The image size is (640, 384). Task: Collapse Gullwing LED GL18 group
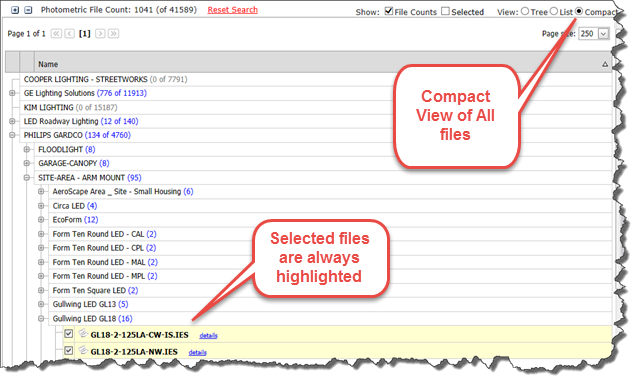tap(41, 318)
